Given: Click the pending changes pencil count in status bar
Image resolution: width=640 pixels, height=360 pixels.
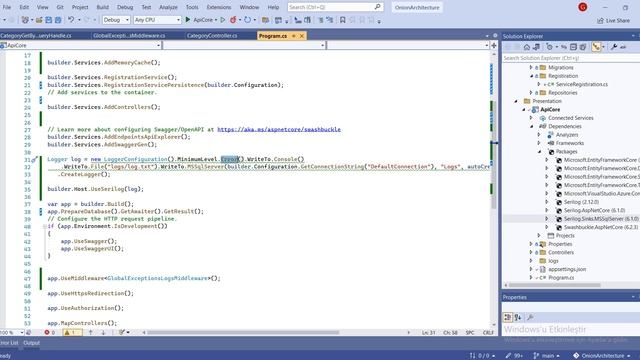Looking at the screenshot, I should point(514,356).
